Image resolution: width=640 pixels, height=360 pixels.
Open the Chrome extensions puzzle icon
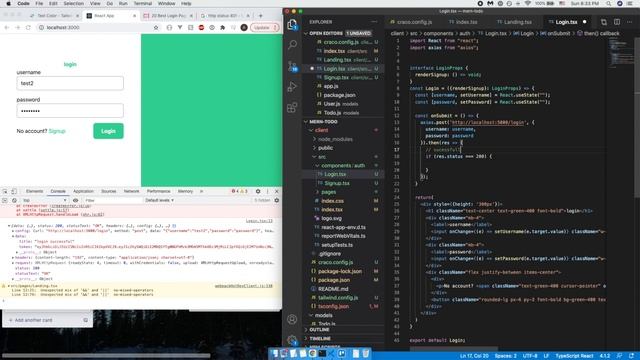click(222, 27)
